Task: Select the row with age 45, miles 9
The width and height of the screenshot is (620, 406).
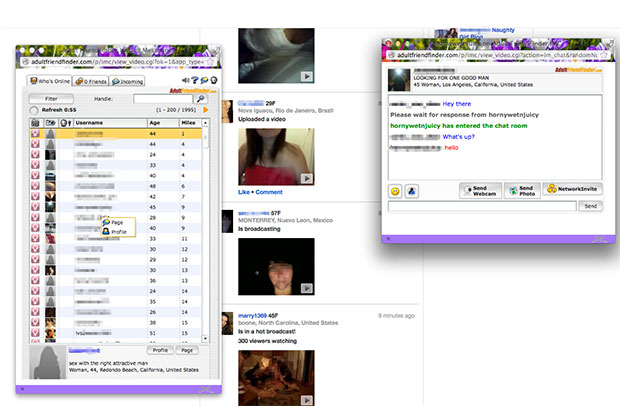Action: [x=116, y=207]
